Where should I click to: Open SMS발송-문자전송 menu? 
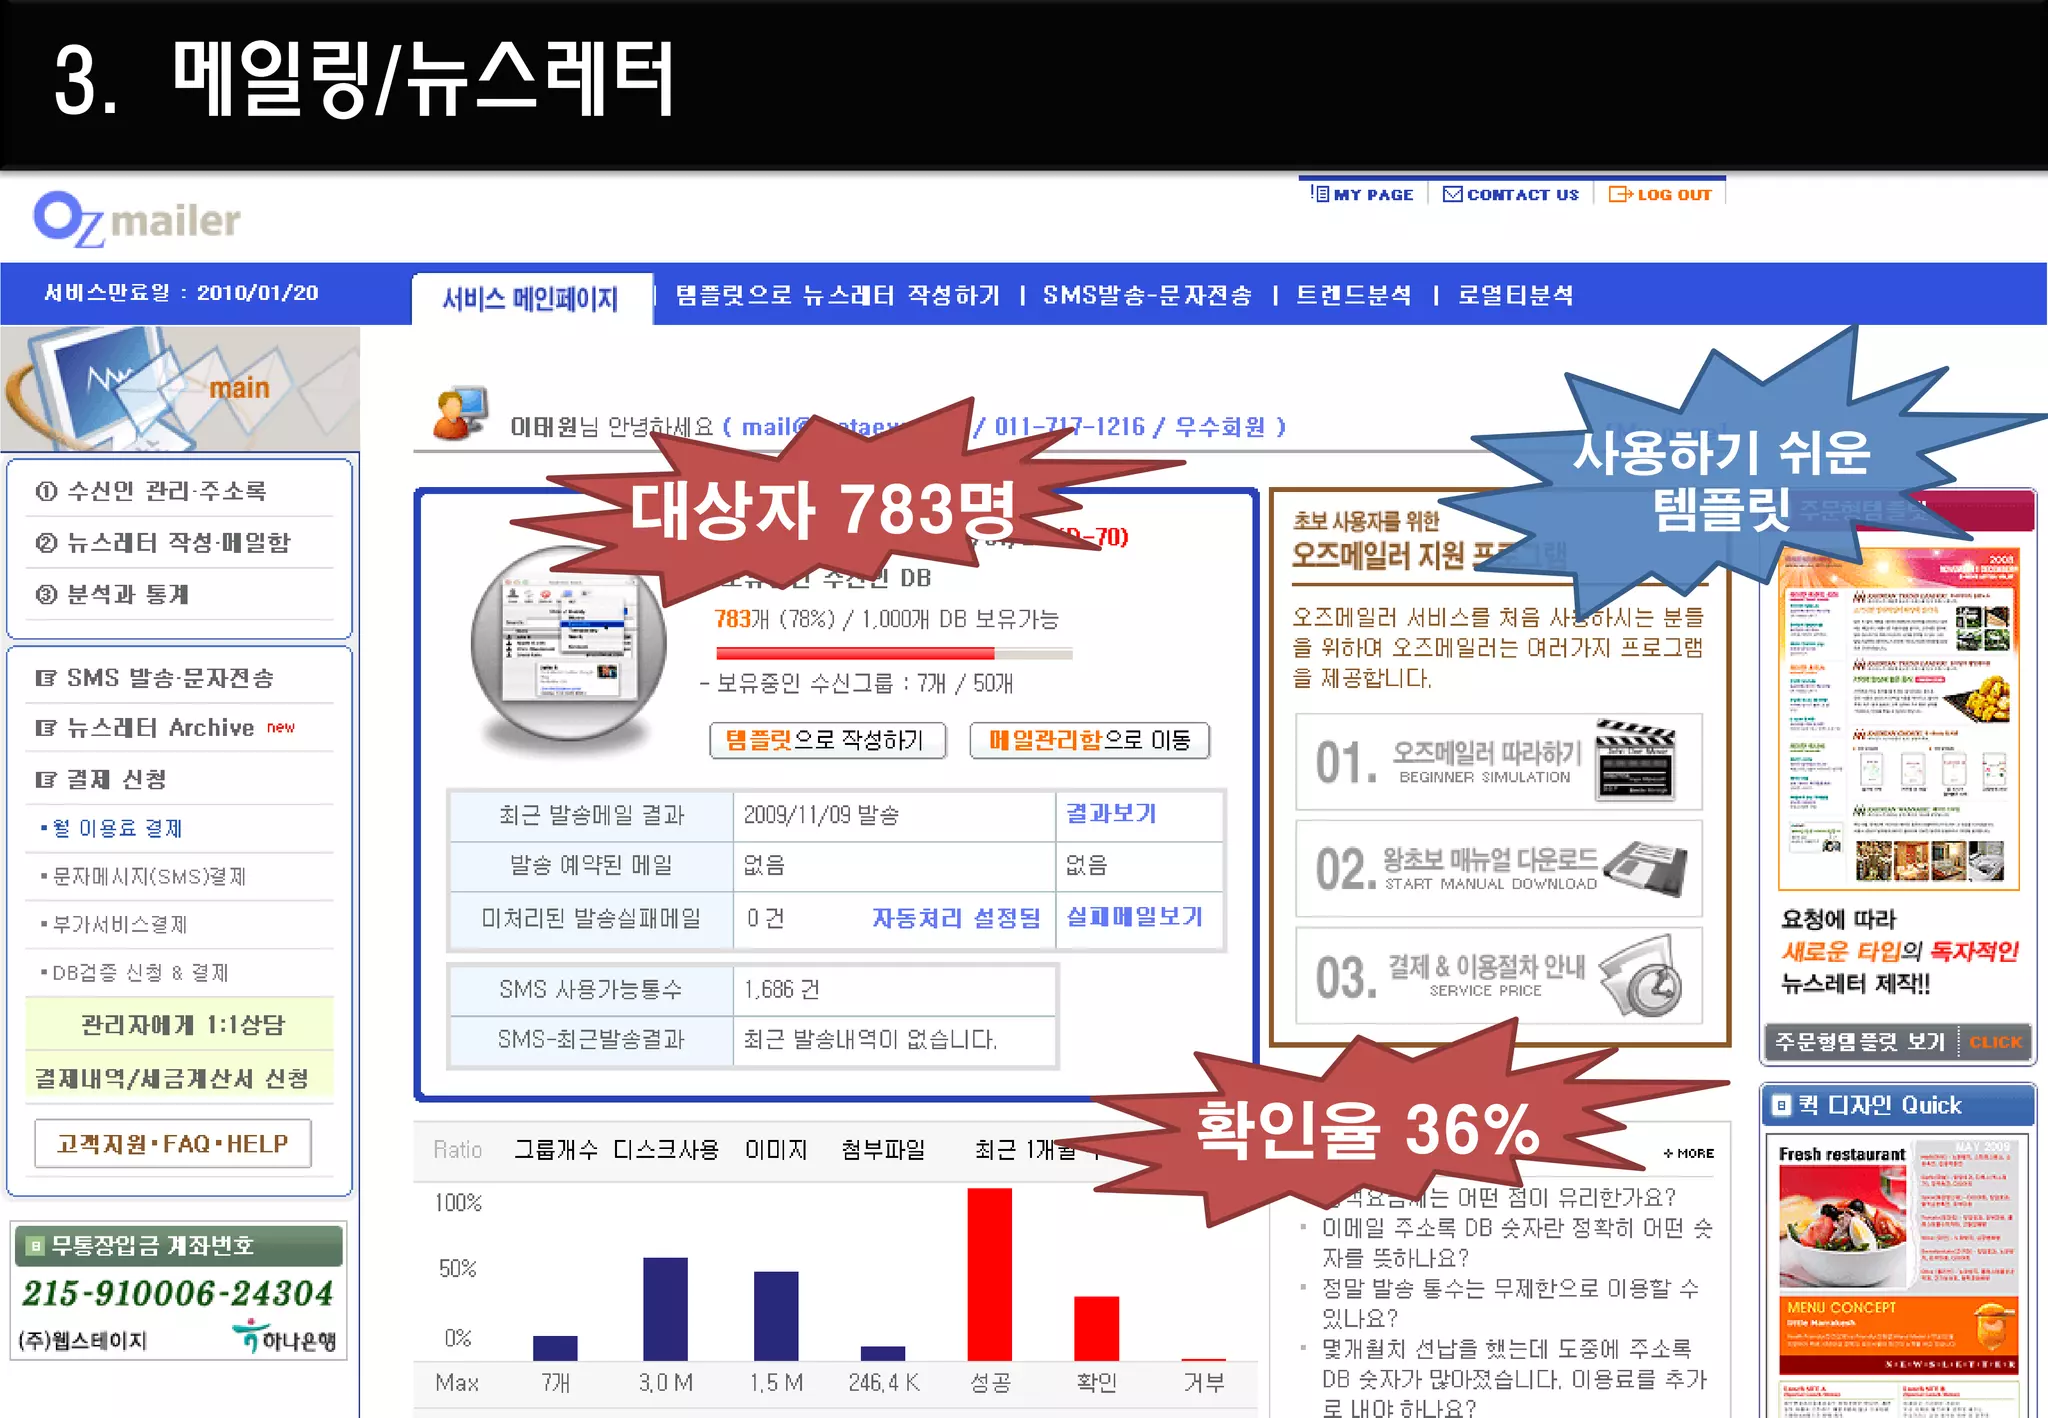click(1147, 295)
